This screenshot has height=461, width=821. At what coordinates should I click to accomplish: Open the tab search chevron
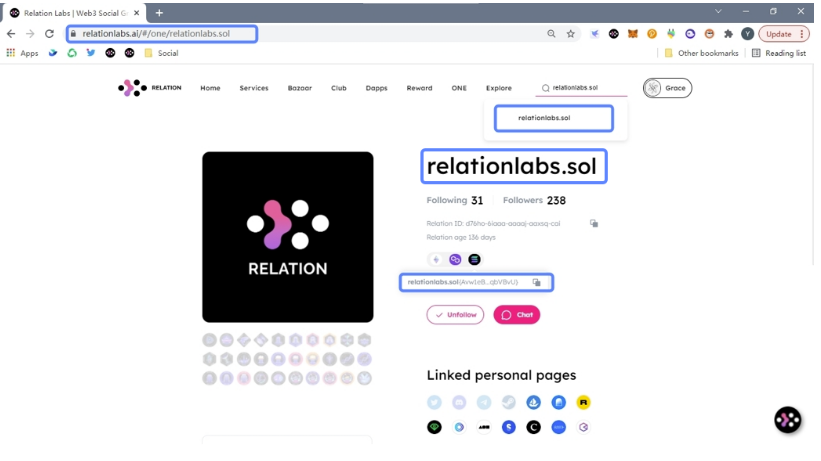718,11
